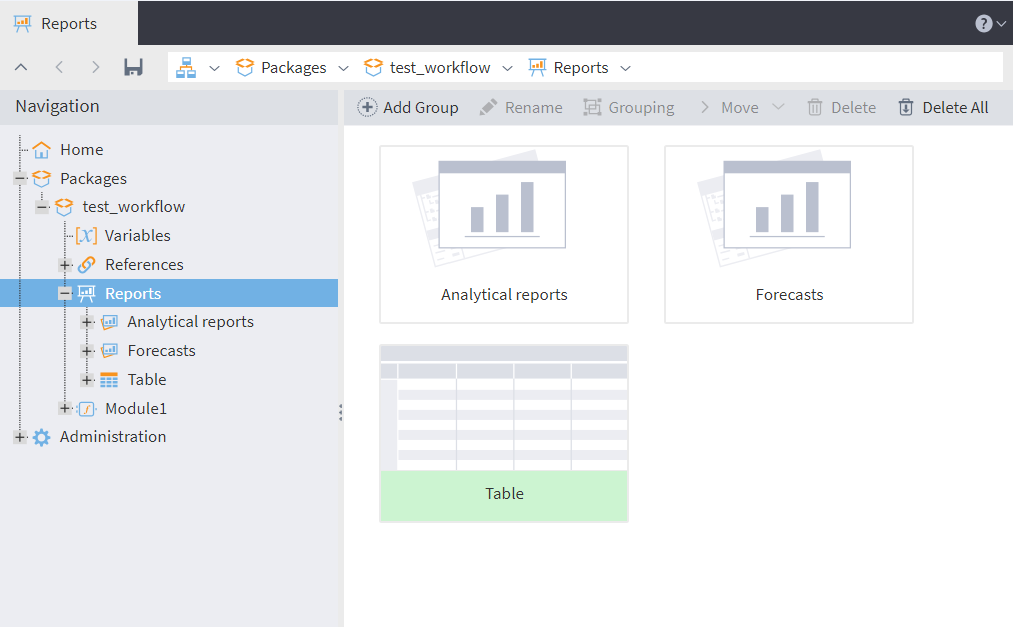Image resolution: width=1013 pixels, height=627 pixels.
Task: Click the hierarchy root icon in breadcrumb
Action: point(186,67)
